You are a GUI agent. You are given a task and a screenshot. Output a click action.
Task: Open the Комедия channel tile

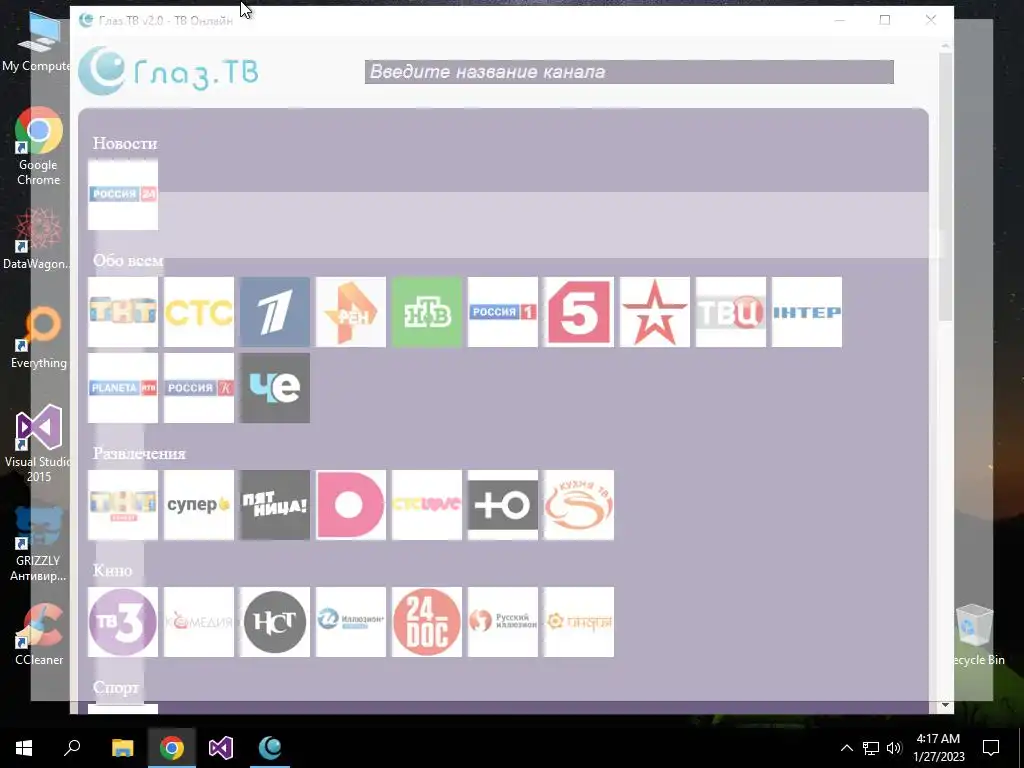199,622
